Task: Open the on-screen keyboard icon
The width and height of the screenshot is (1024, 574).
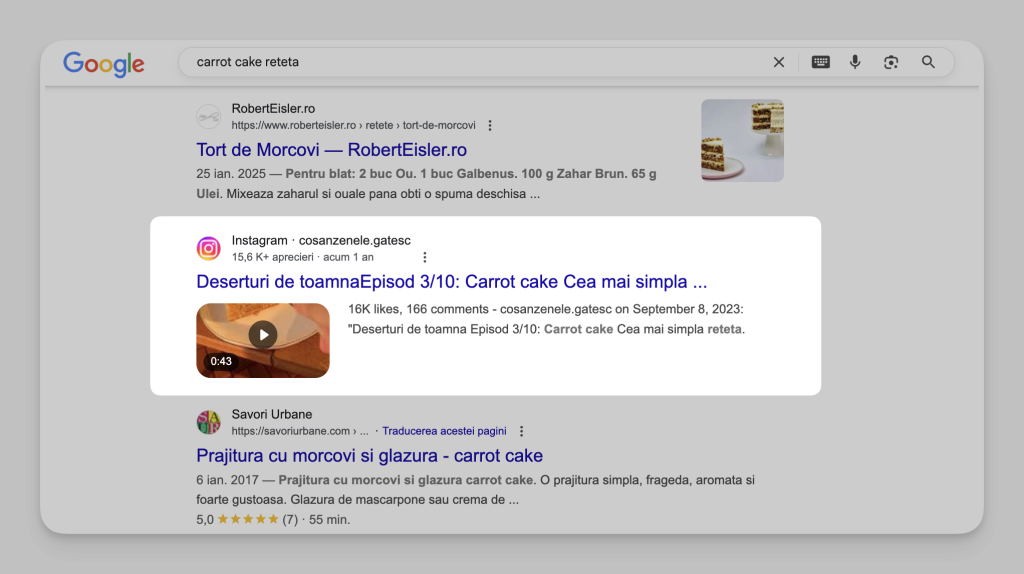Action: 820,62
